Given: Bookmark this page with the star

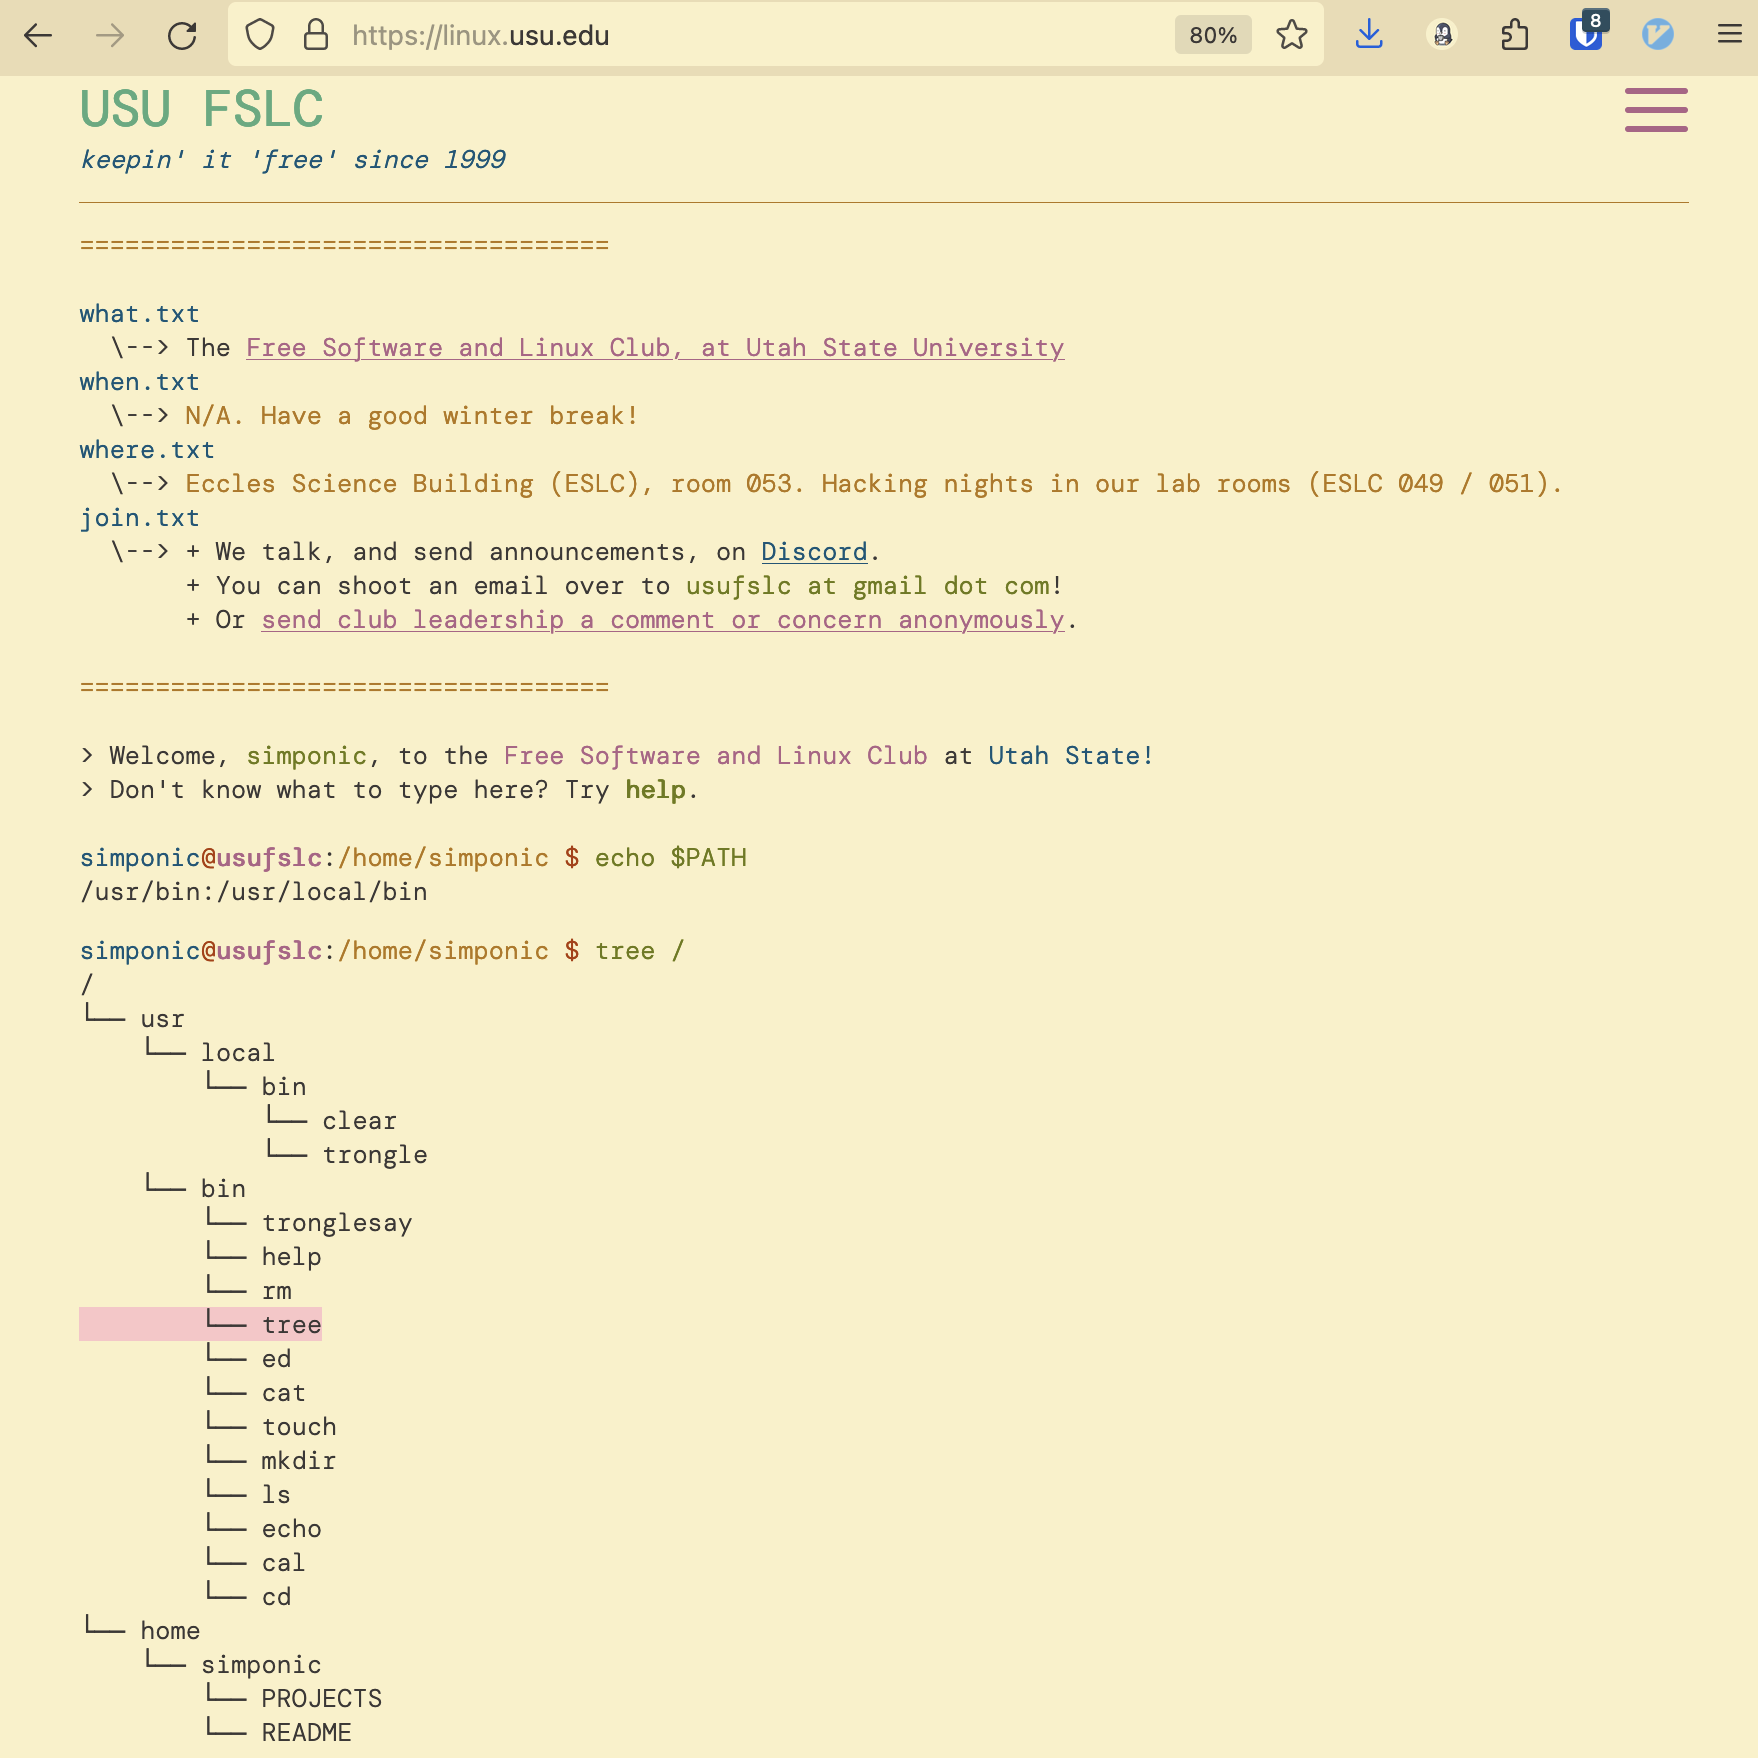Looking at the screenshot, I should [x=1292, y=35].
